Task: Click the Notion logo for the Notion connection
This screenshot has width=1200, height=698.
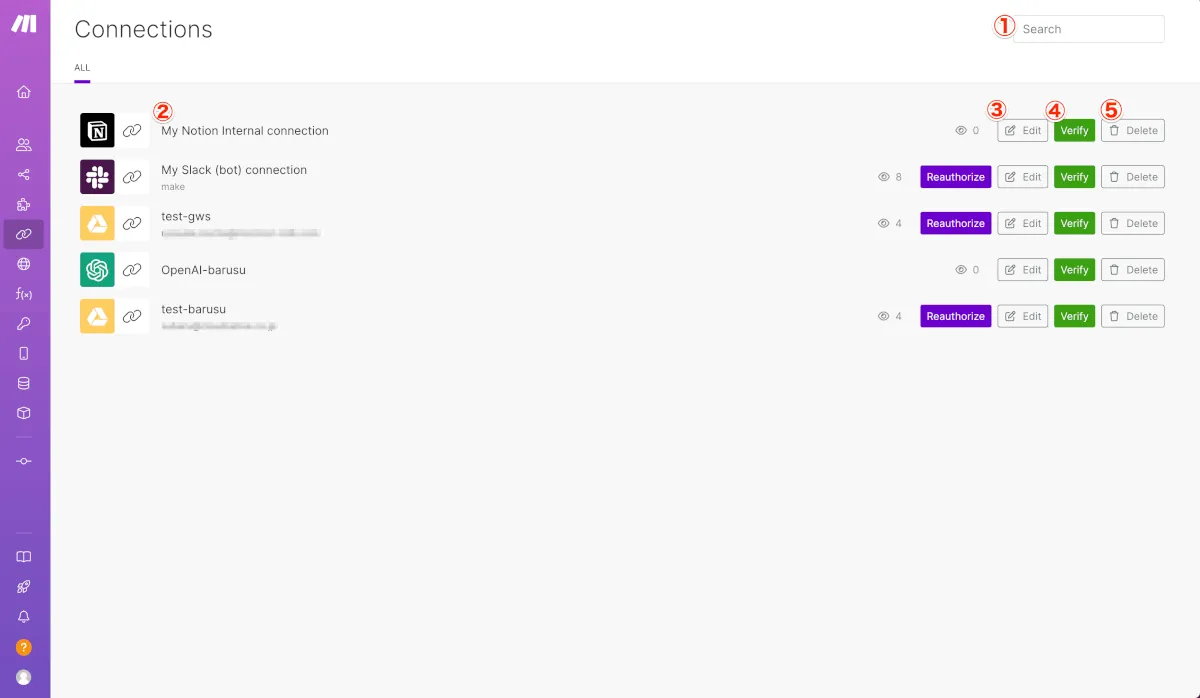Action: 97,130
